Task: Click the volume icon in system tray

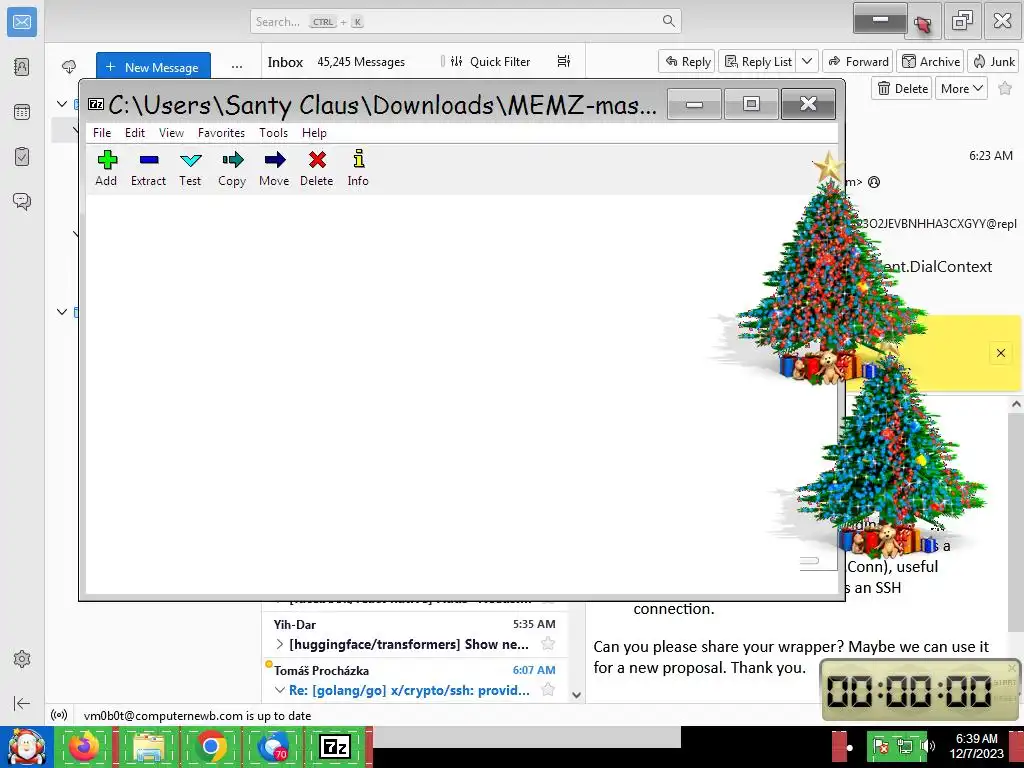Action: [928, 746]
